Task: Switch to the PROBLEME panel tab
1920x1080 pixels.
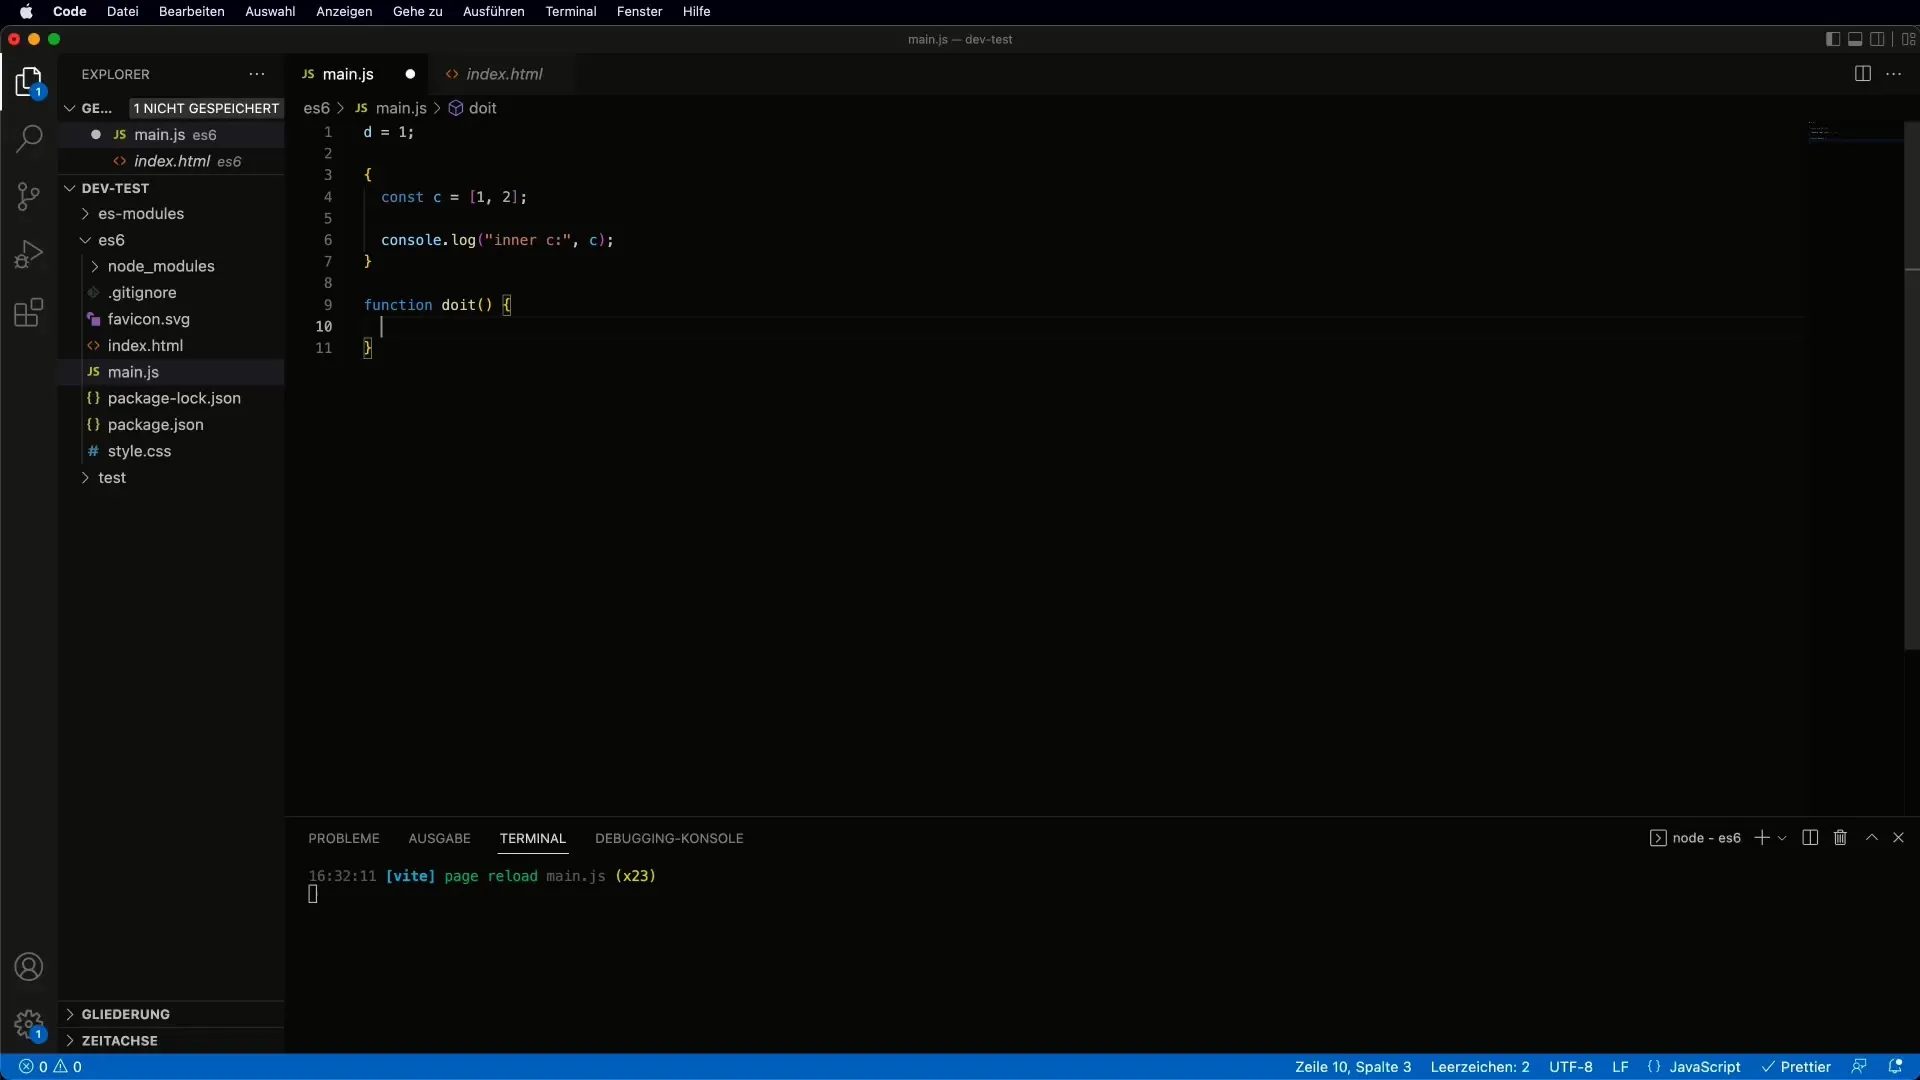Action: (344, 838)
